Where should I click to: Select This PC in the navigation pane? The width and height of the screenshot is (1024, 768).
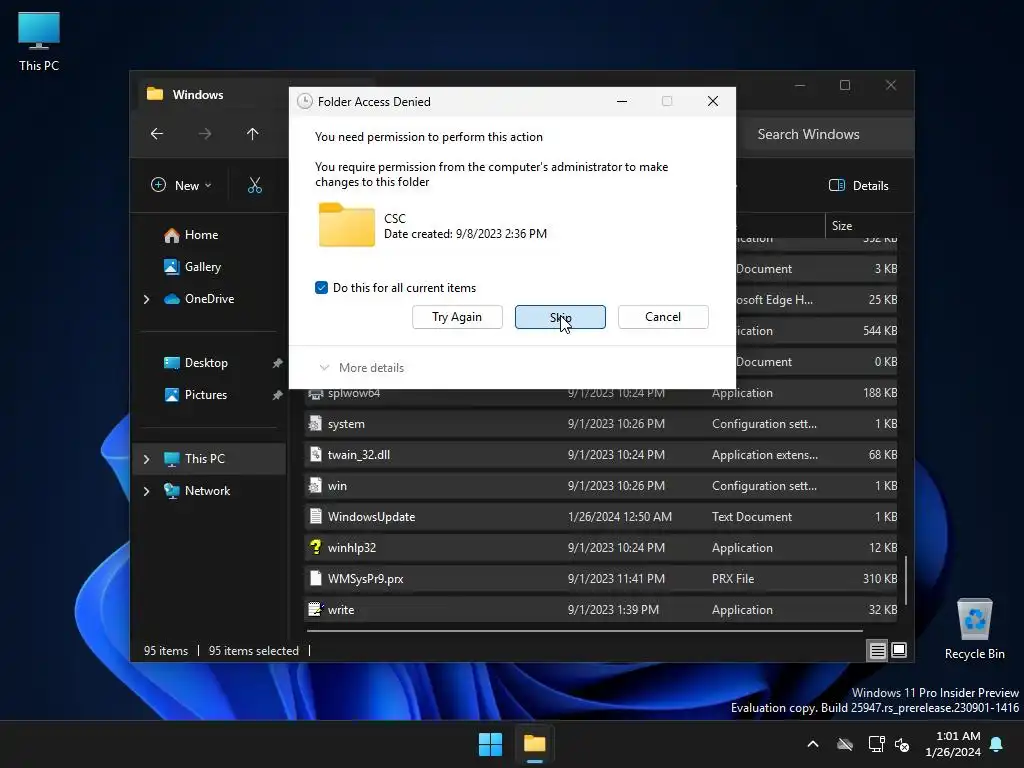click(x=204, y=459)
